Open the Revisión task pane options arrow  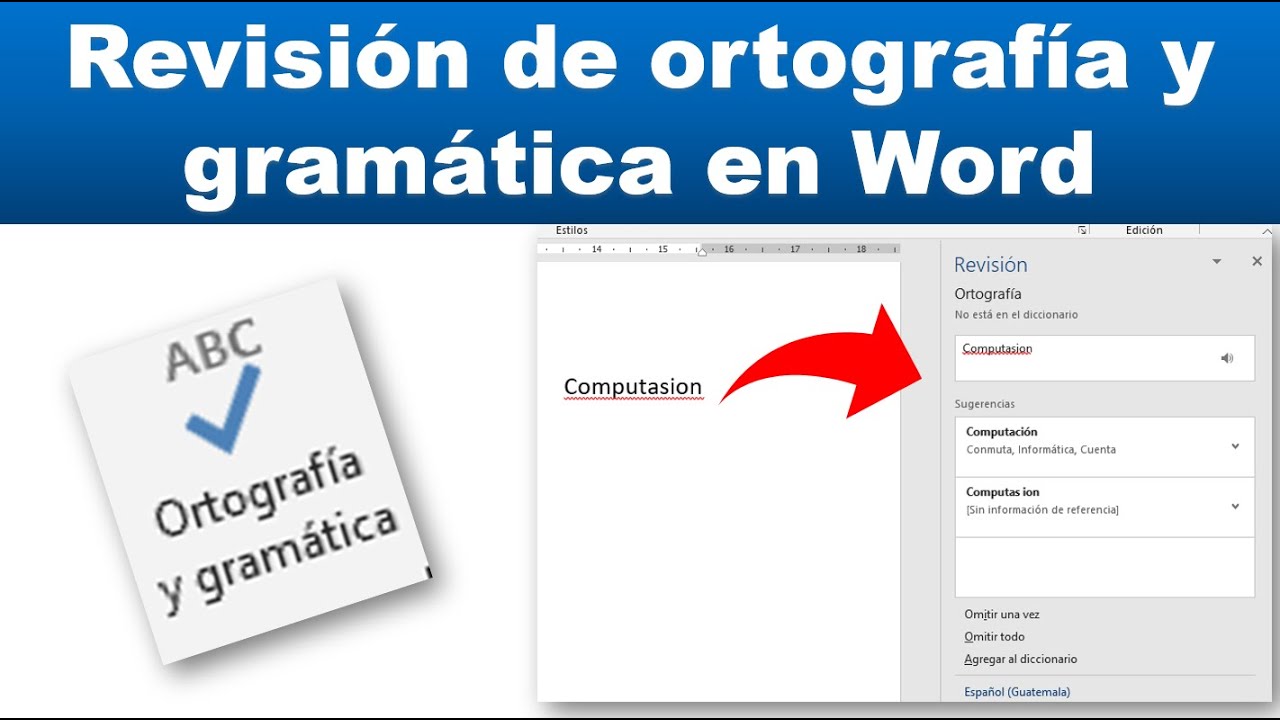point(1217,262)
